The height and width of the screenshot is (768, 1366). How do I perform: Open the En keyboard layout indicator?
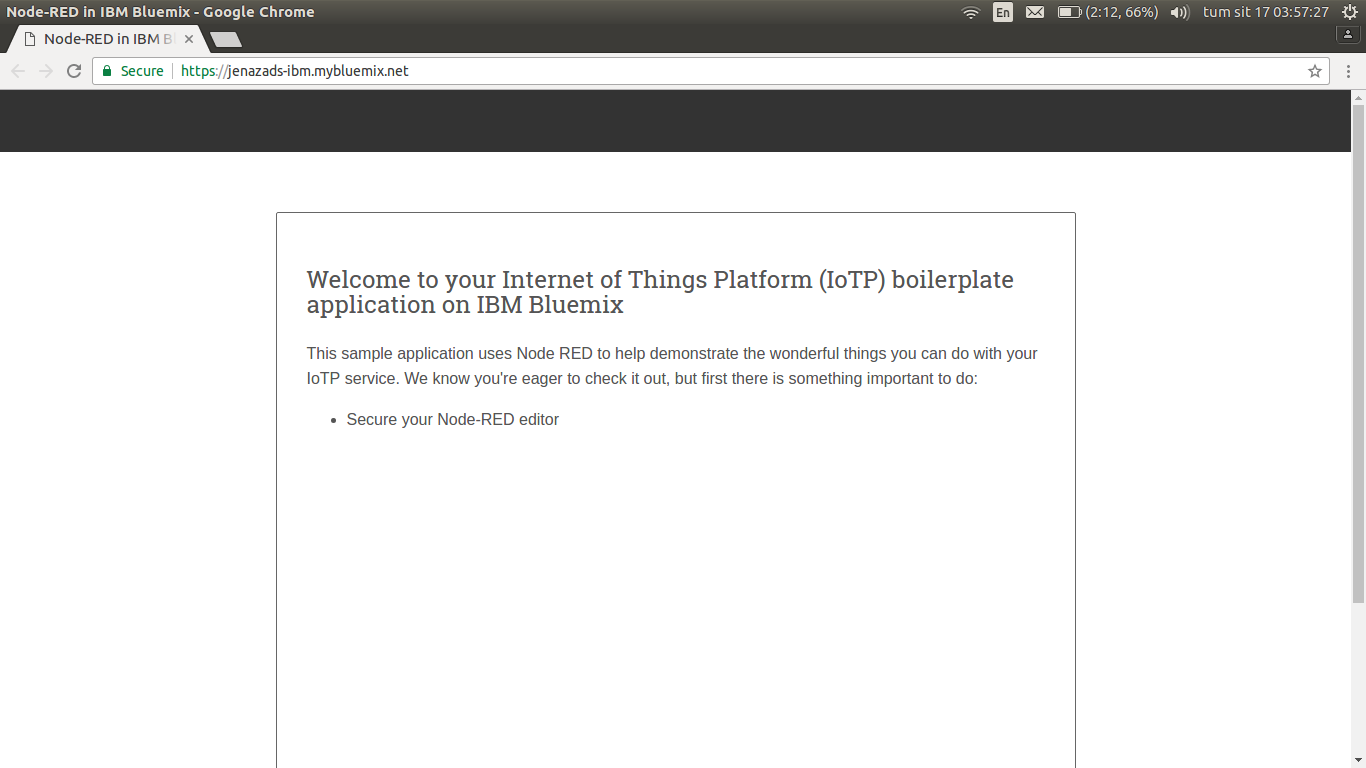(1003, 12)
